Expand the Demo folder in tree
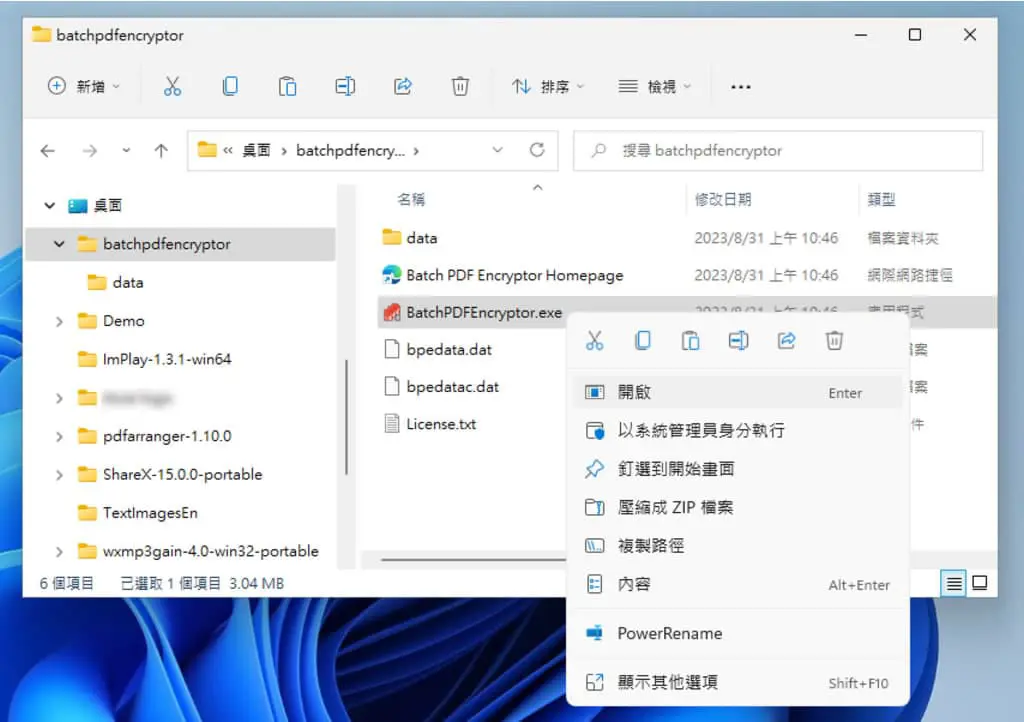The image size is (1024, 722). (x=59, y=321)
